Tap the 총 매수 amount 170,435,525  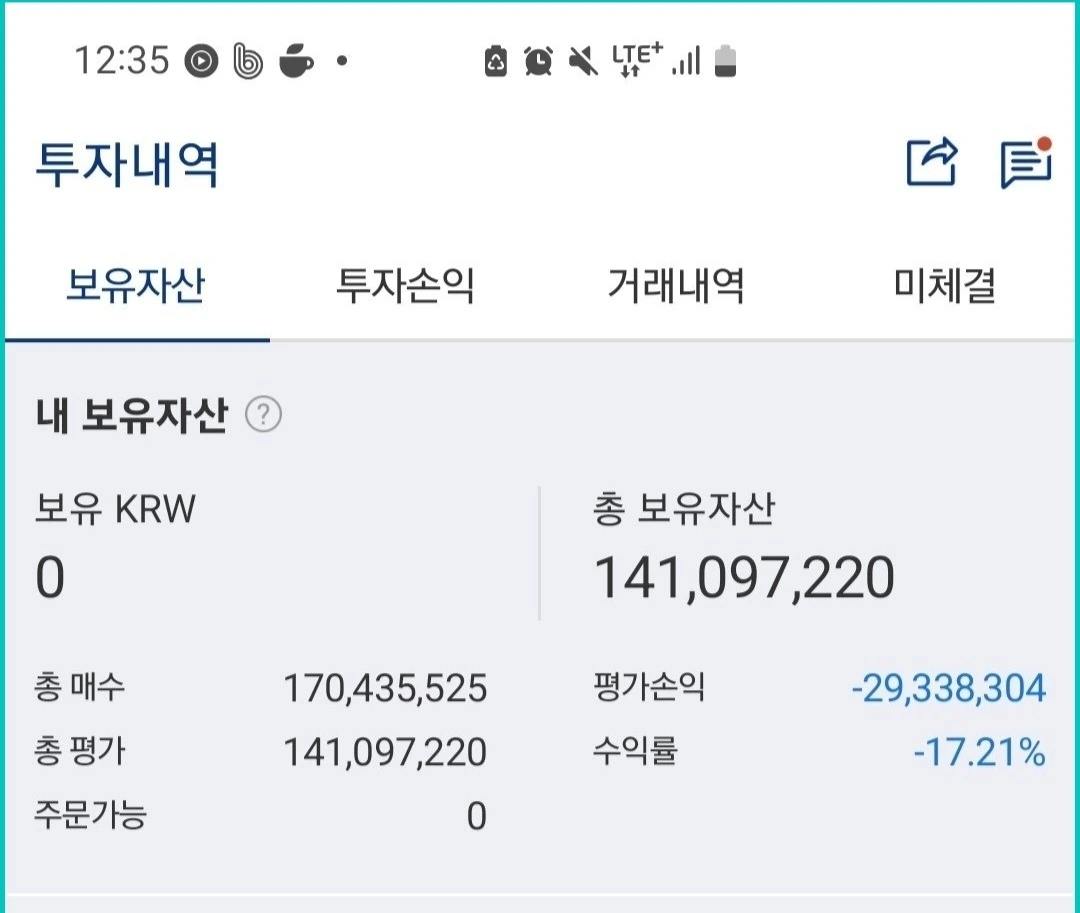click(x=385, y=688)
